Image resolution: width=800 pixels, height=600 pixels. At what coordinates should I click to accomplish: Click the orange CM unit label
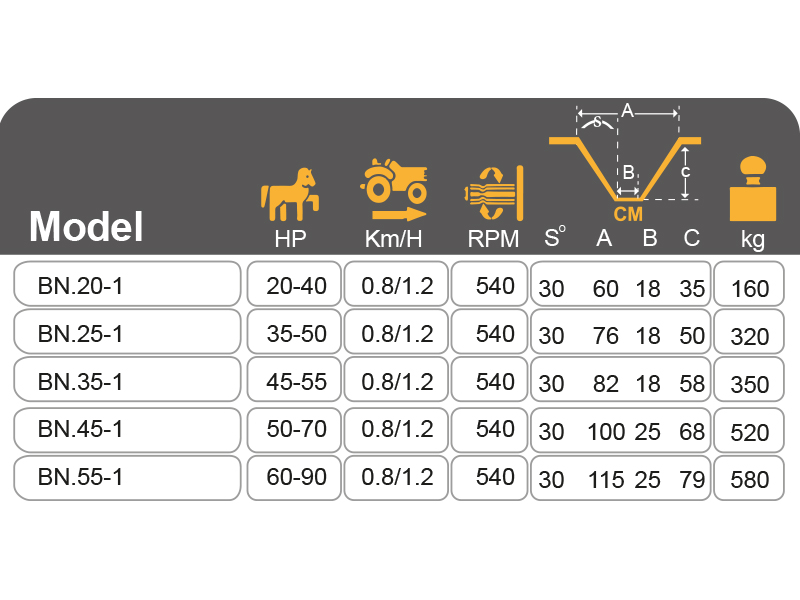point(628,214)
